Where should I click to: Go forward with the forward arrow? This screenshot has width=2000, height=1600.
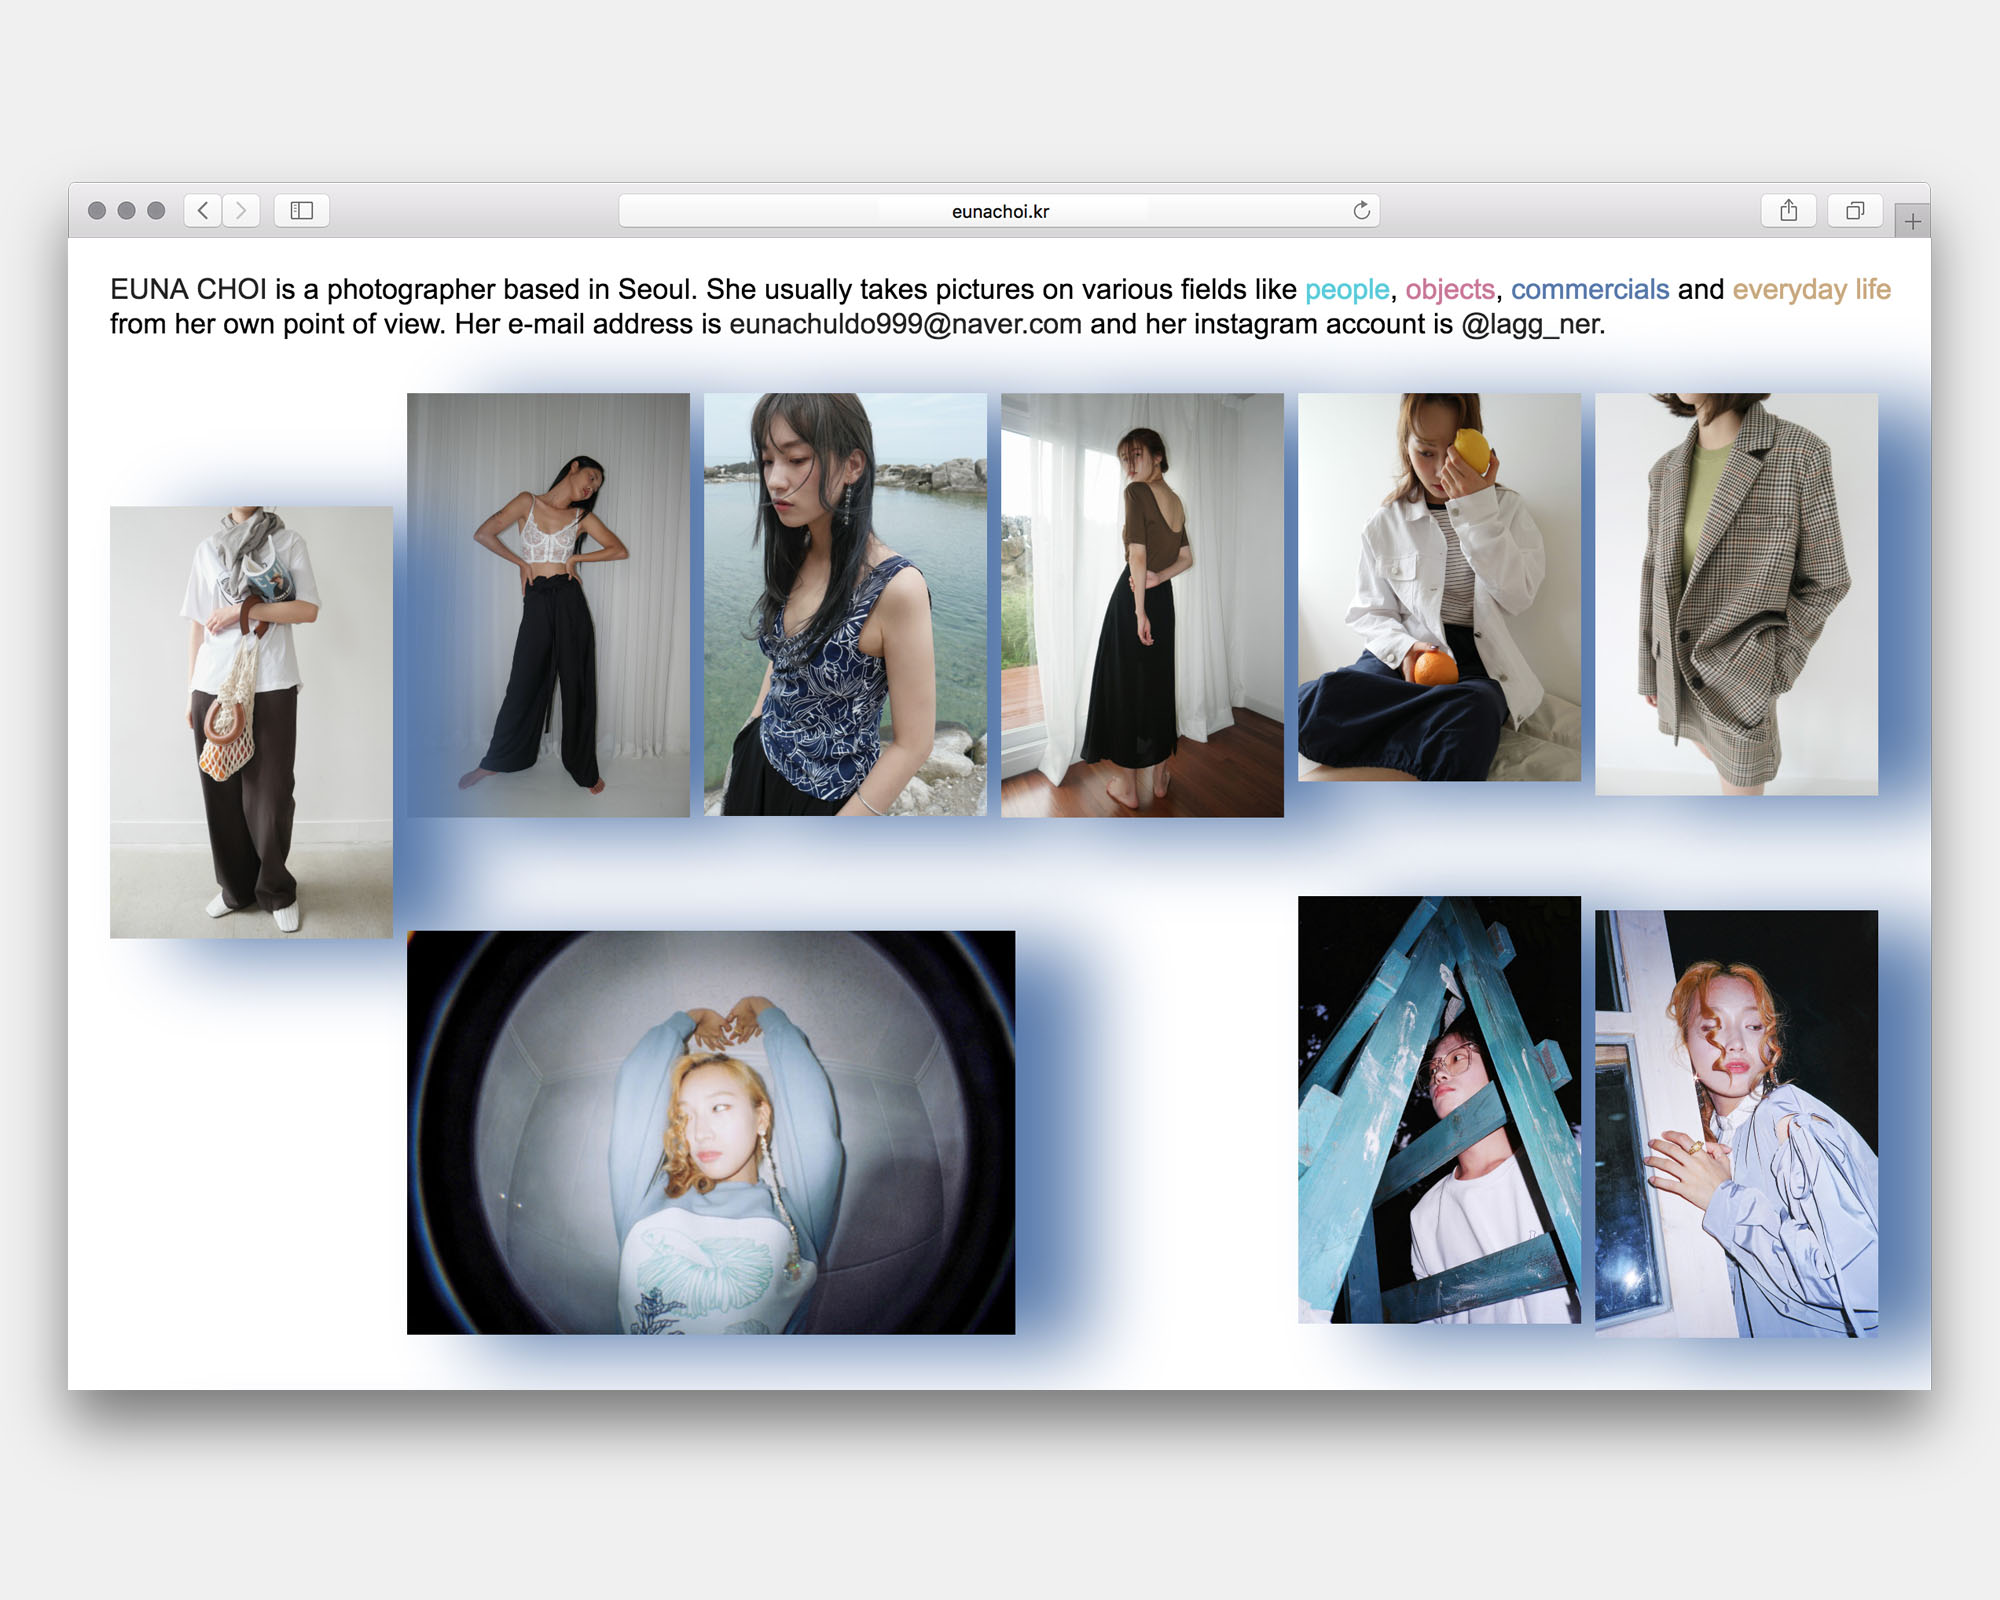click(241, 210)
